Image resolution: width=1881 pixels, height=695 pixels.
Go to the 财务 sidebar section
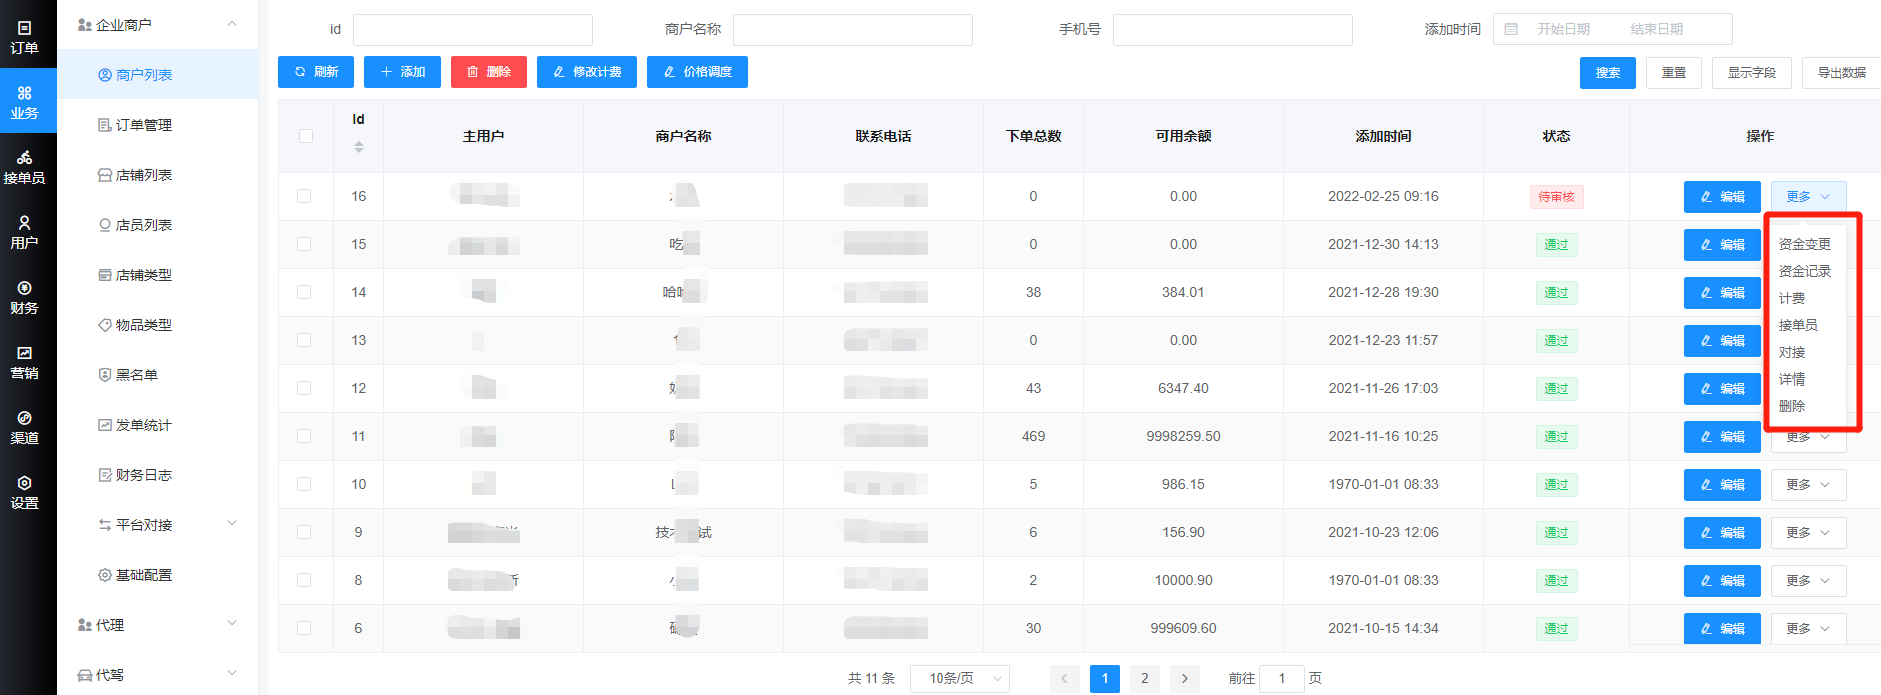pos(24,297)
